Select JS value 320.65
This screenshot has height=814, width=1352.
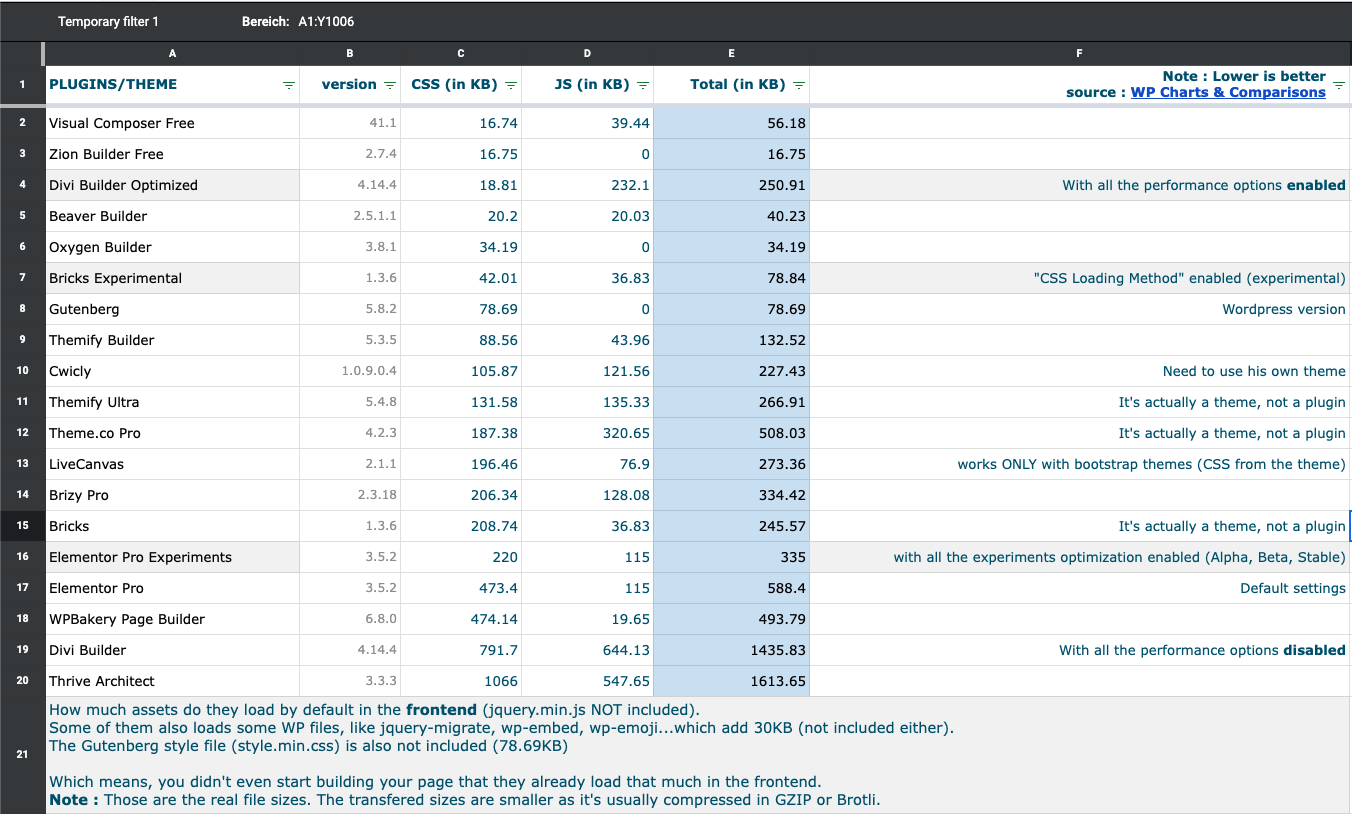tap(587, 433)
